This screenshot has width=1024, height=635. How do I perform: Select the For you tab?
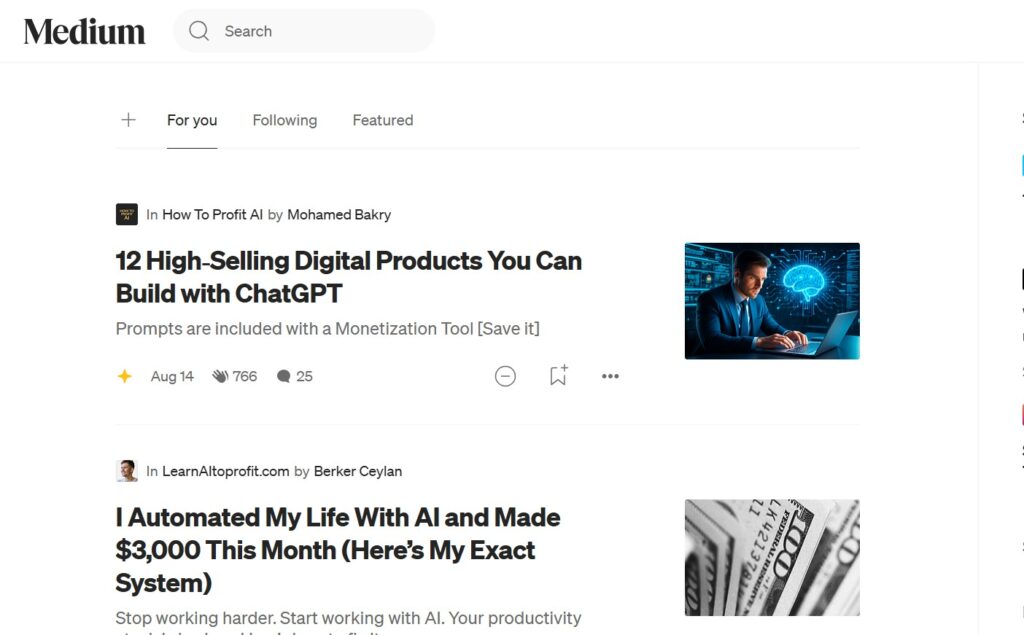[x=192, y=120]
